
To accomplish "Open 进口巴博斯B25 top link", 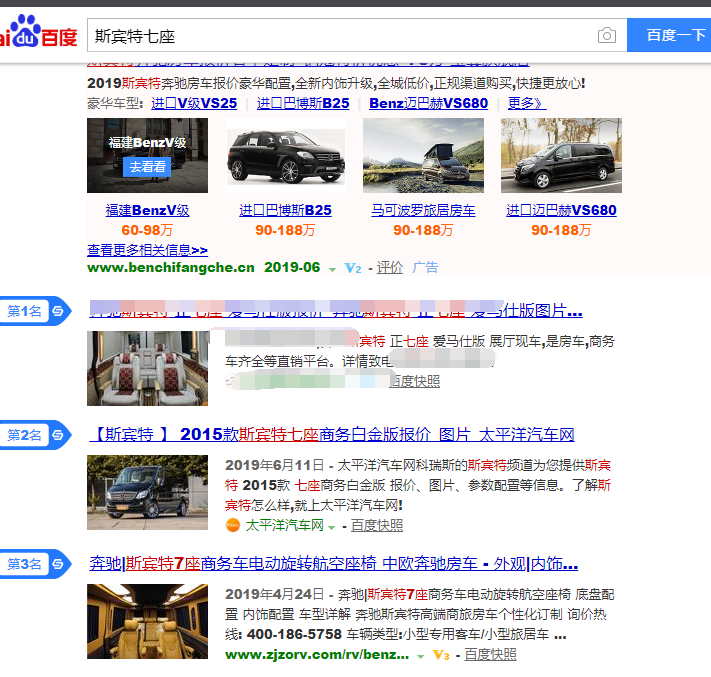I will (x=303, y=103).
